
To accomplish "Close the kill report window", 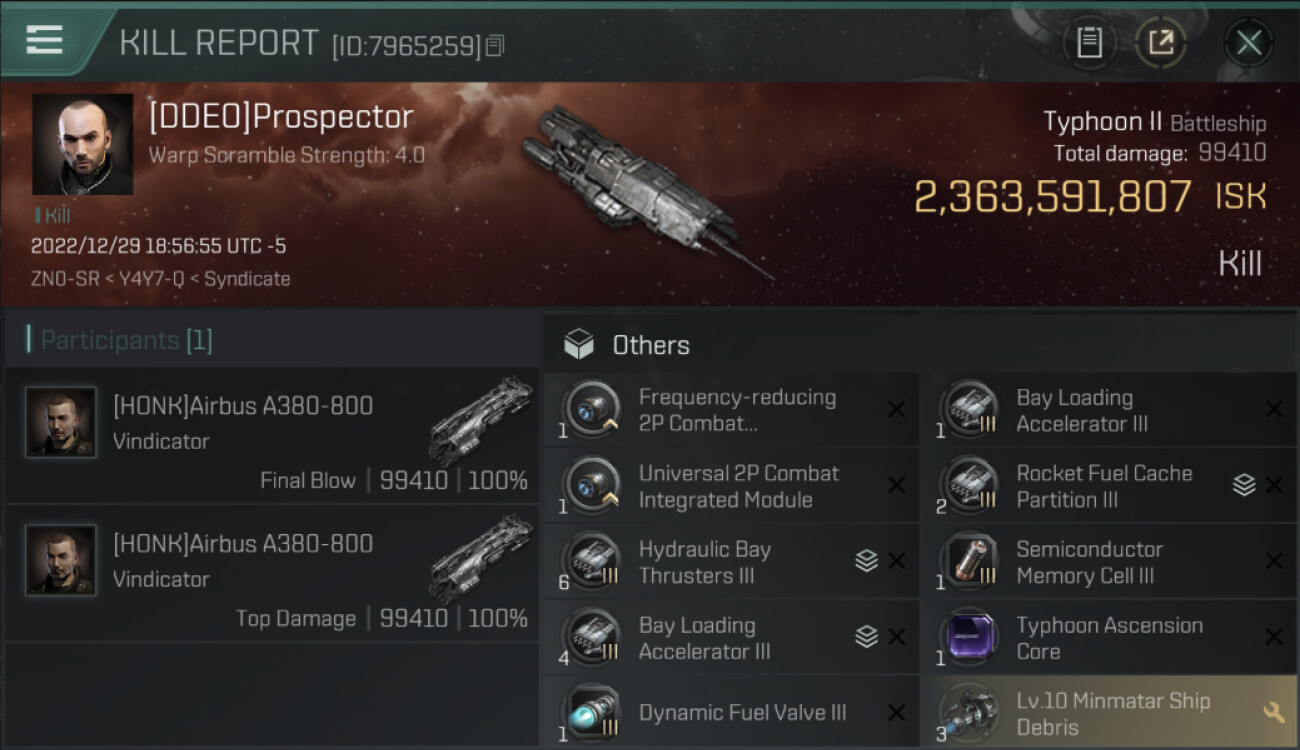I will [1248, 43].
